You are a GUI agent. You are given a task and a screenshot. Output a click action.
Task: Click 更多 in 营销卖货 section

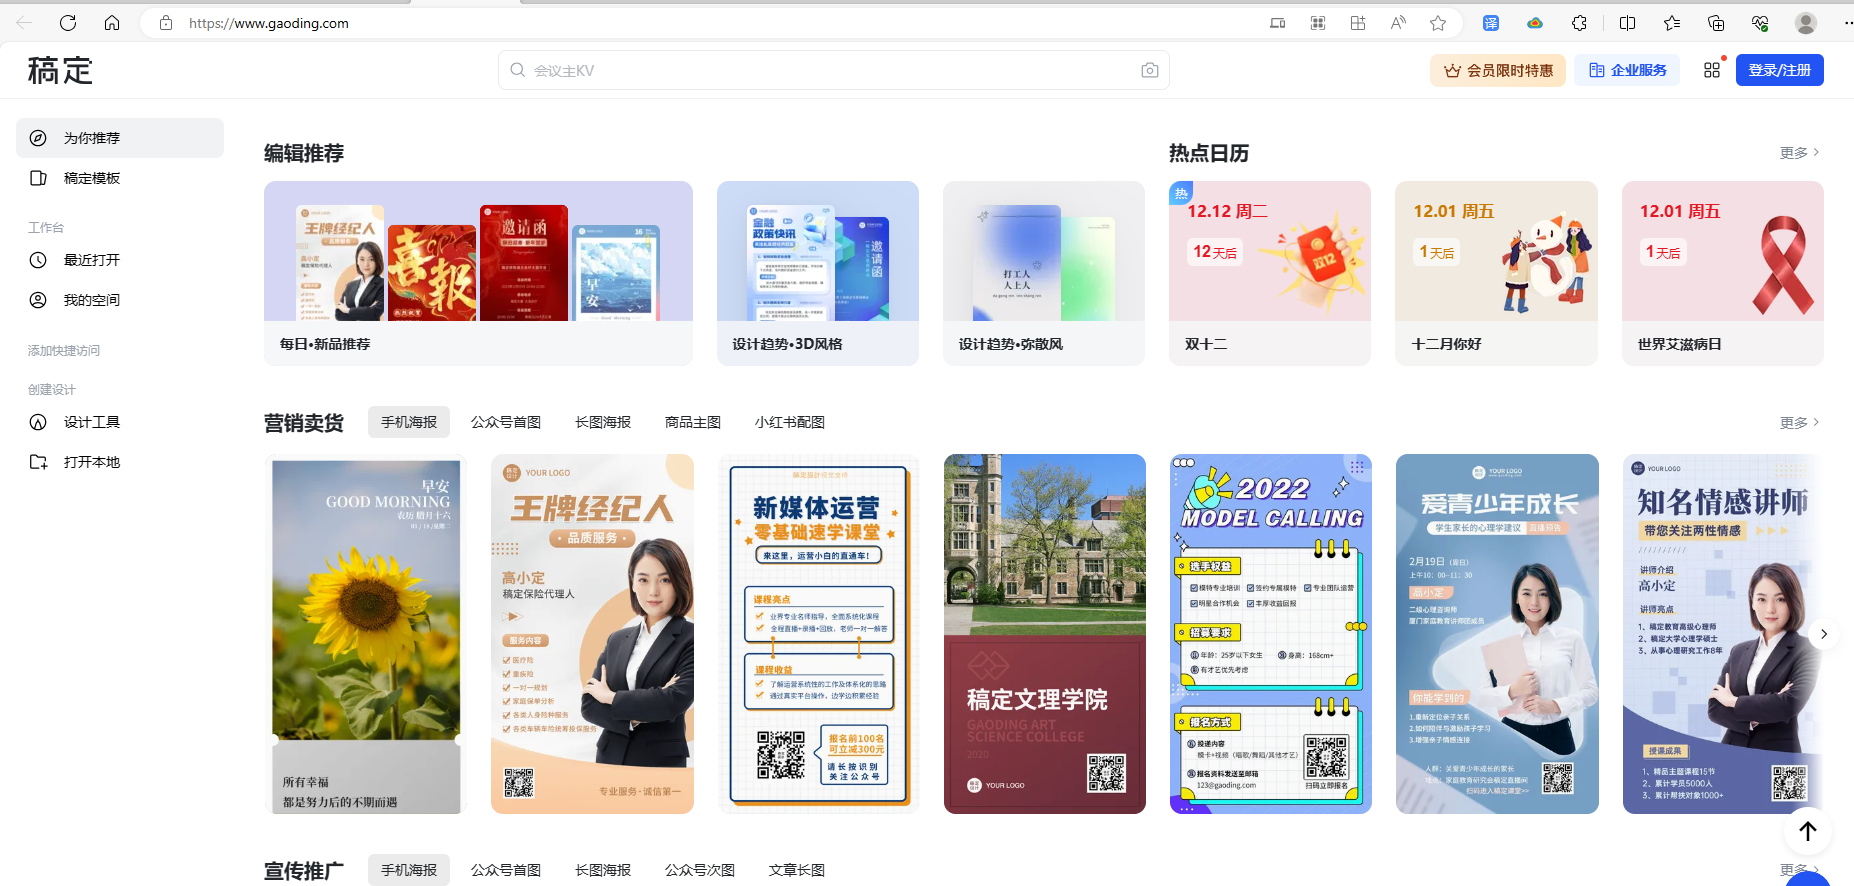(1800, 423)
